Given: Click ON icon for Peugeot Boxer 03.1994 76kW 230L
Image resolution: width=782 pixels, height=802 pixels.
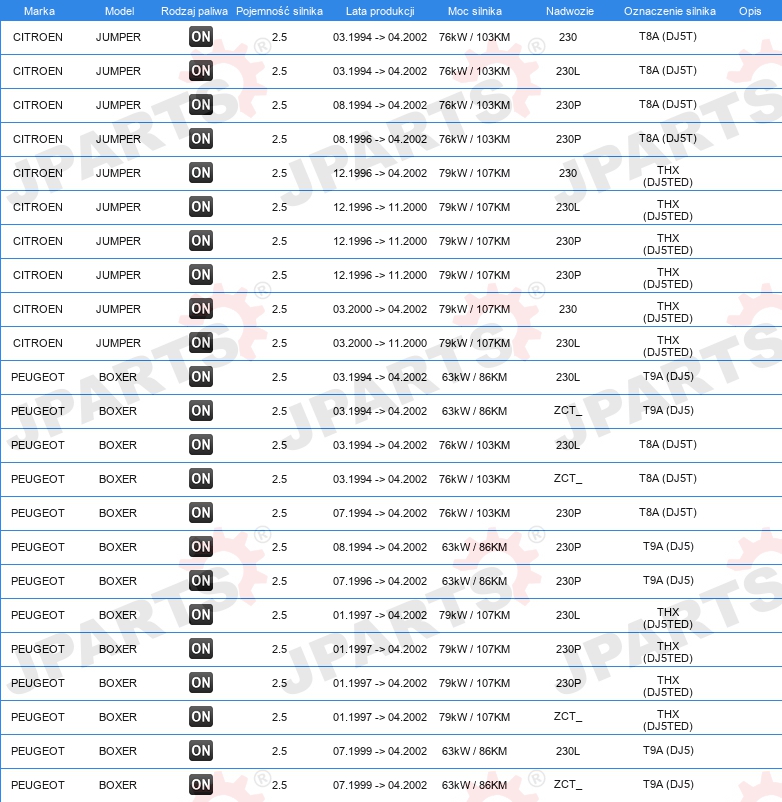Looking at the screenshot, I should click(200, 445).
